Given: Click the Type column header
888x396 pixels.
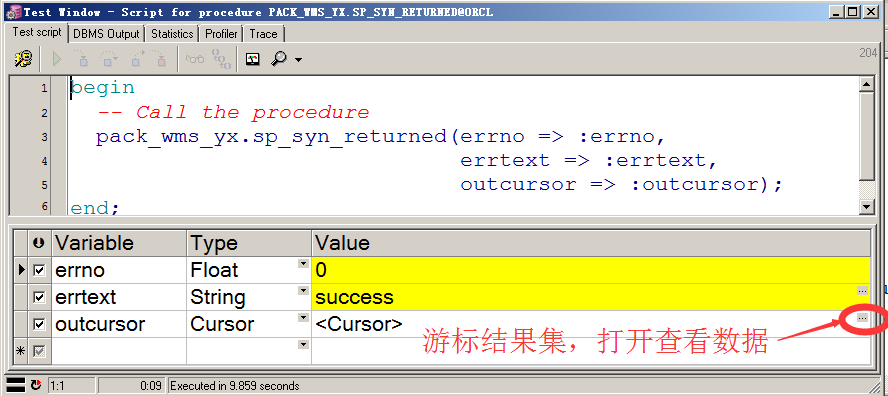Looking at the screenshot, I should [x=249, y=244].
